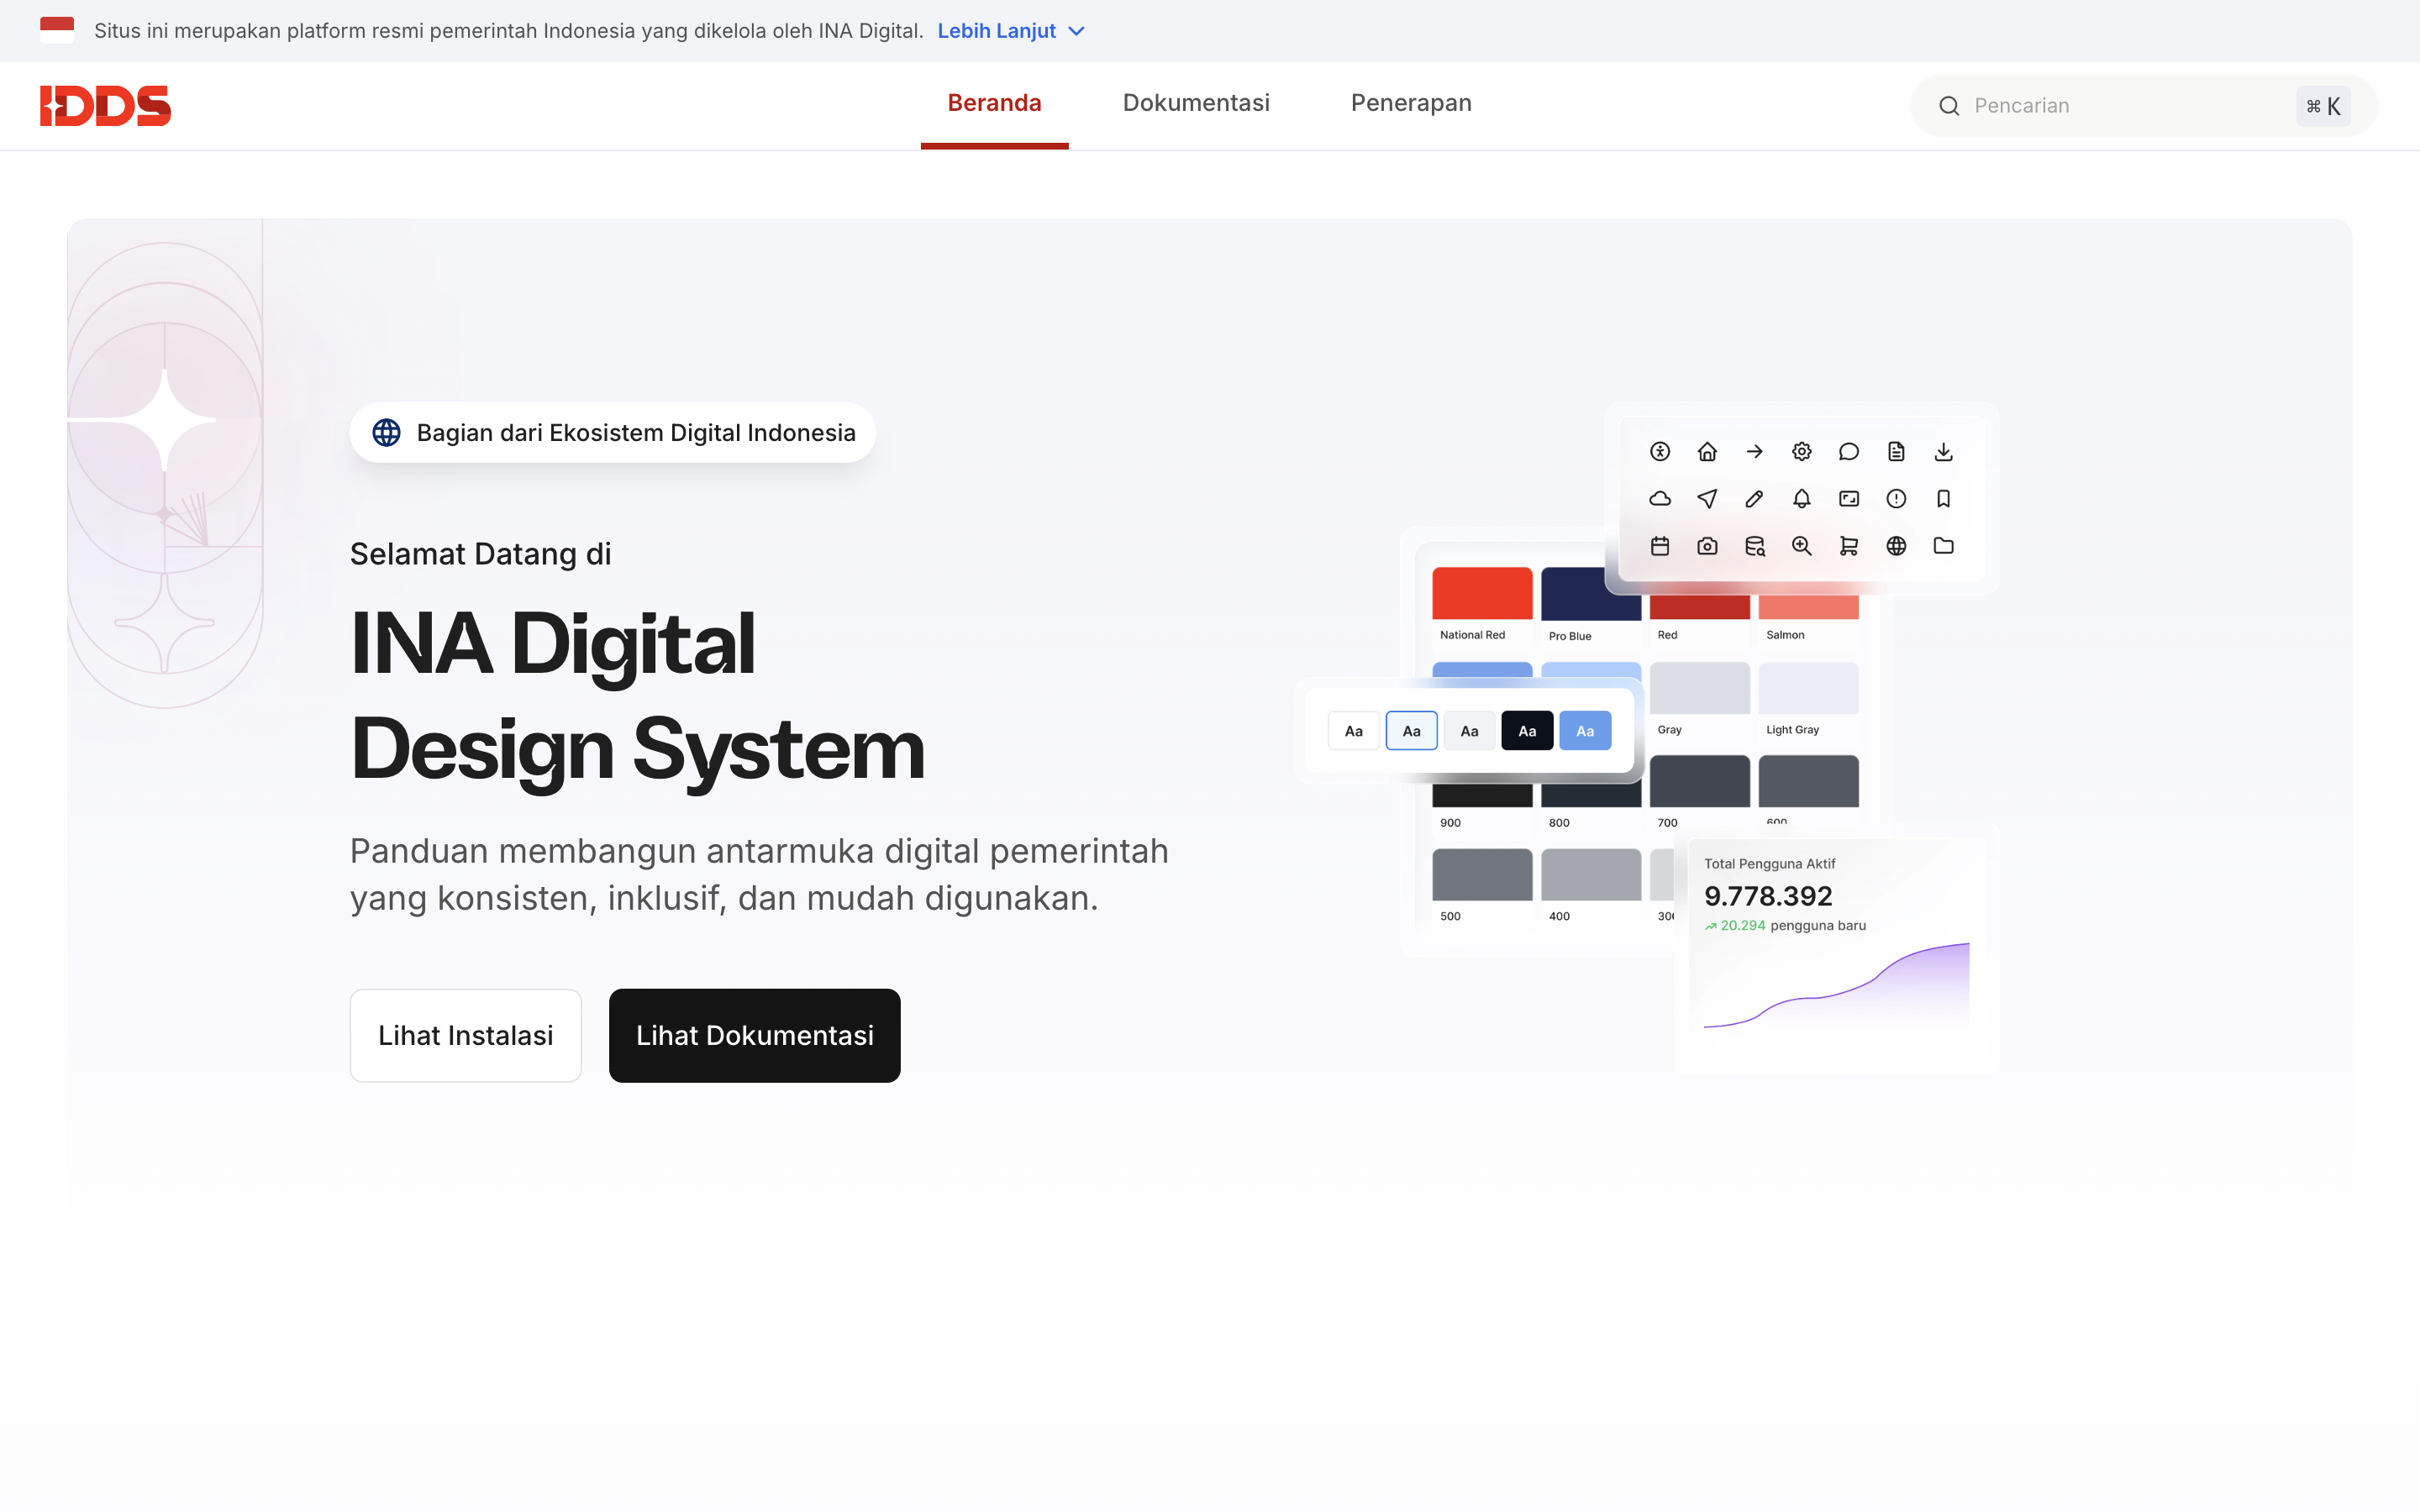Open the Penerapan tab
This screenshot has height=1512, width=2420.
click(x=1411, y=103)
